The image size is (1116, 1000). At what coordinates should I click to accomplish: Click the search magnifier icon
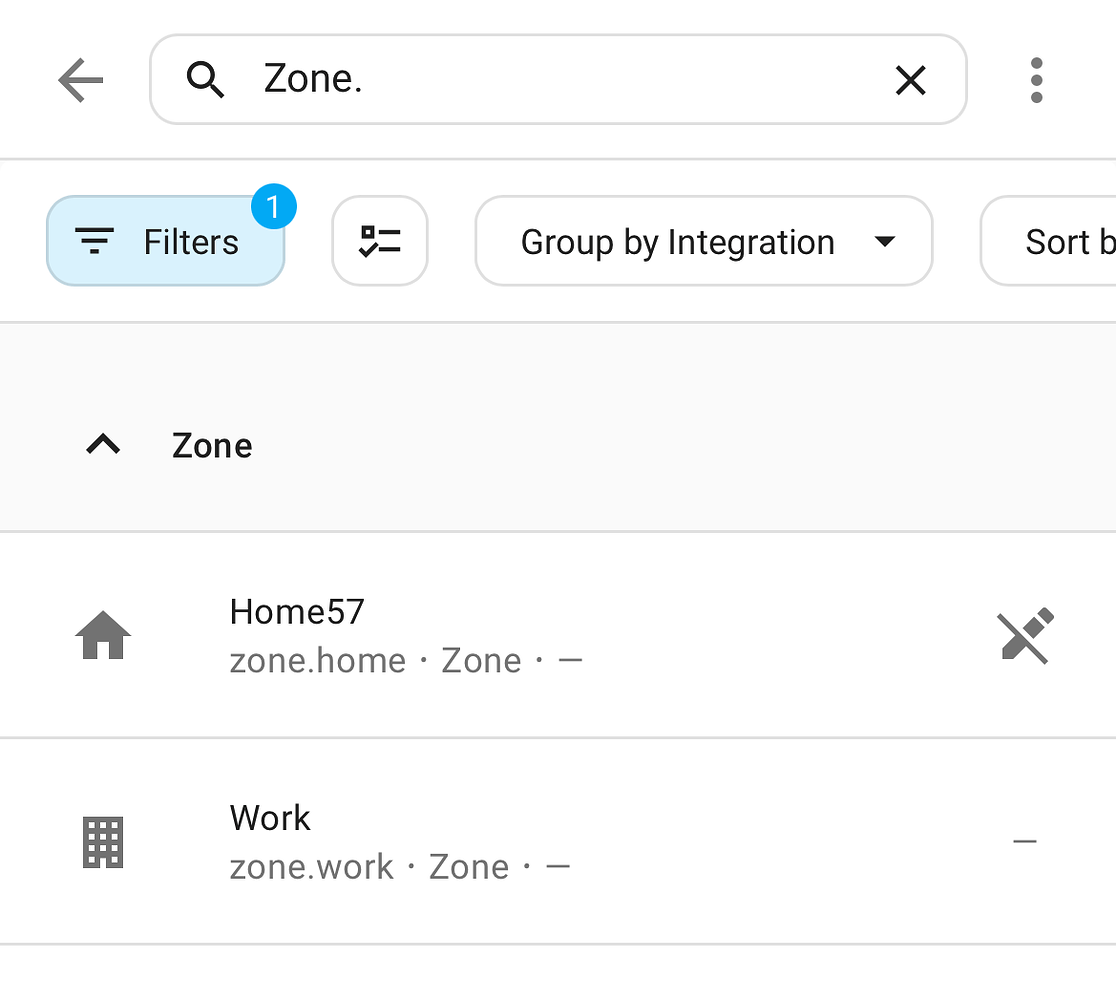coord(205,80)
